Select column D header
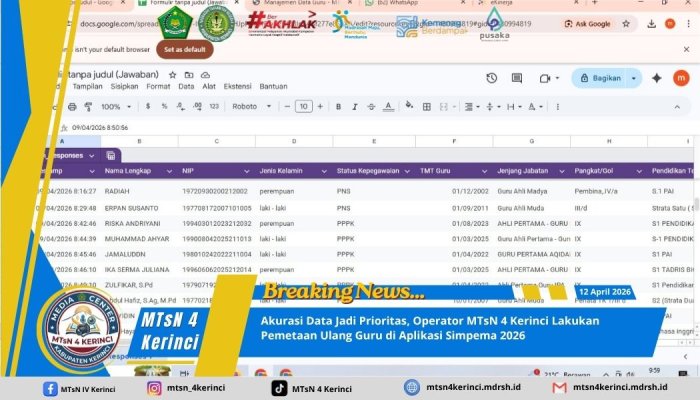The height and width of the screenshot is (400, 700). pos(294,141)
